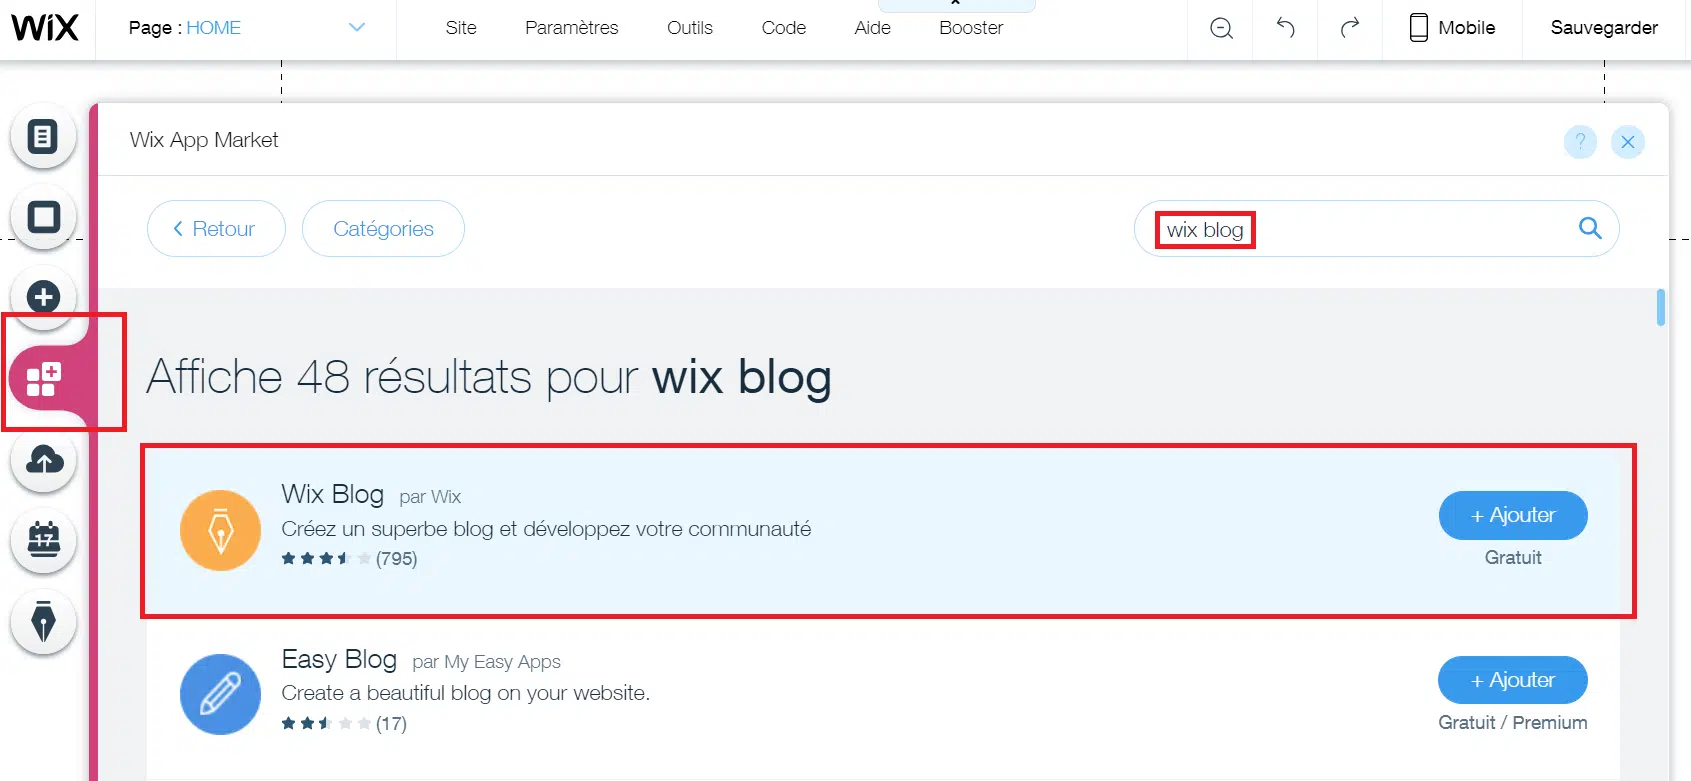1691x781 pixels.
Task: Open the Add elements plus icon
Action: pos(43,297)
